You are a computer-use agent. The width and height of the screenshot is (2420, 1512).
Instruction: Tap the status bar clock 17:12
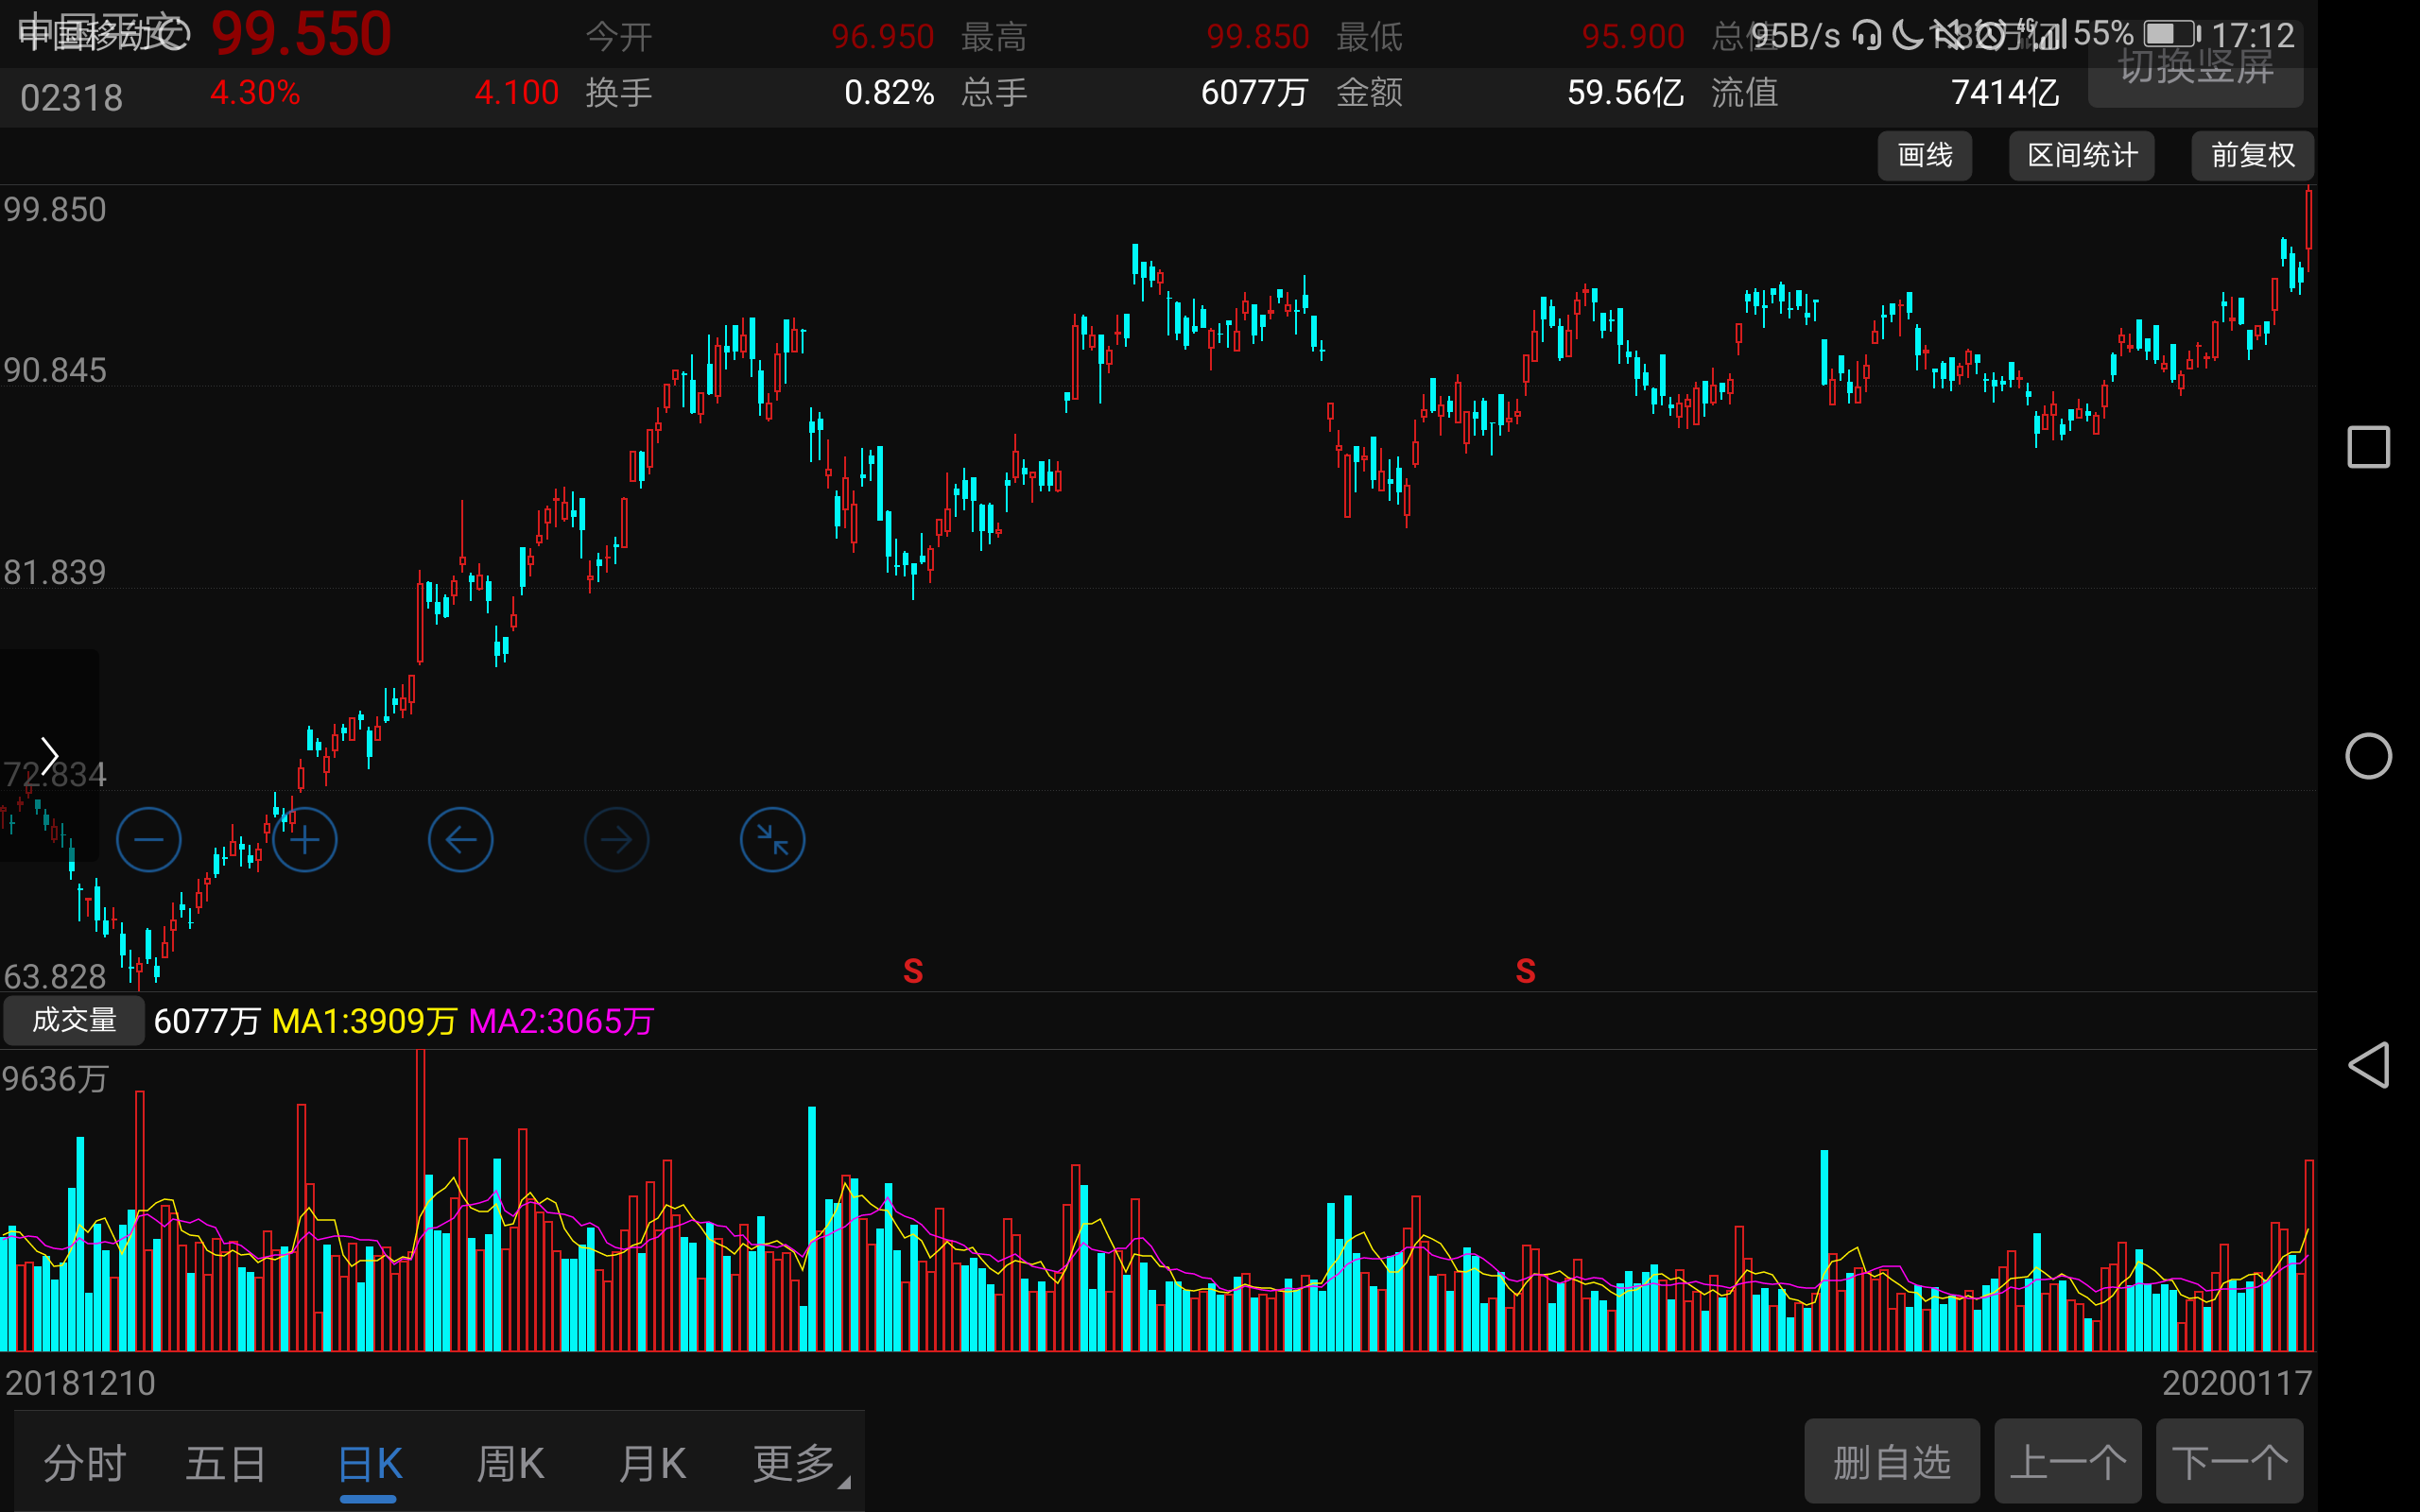pyautogui.click(x=2252, y=36)
